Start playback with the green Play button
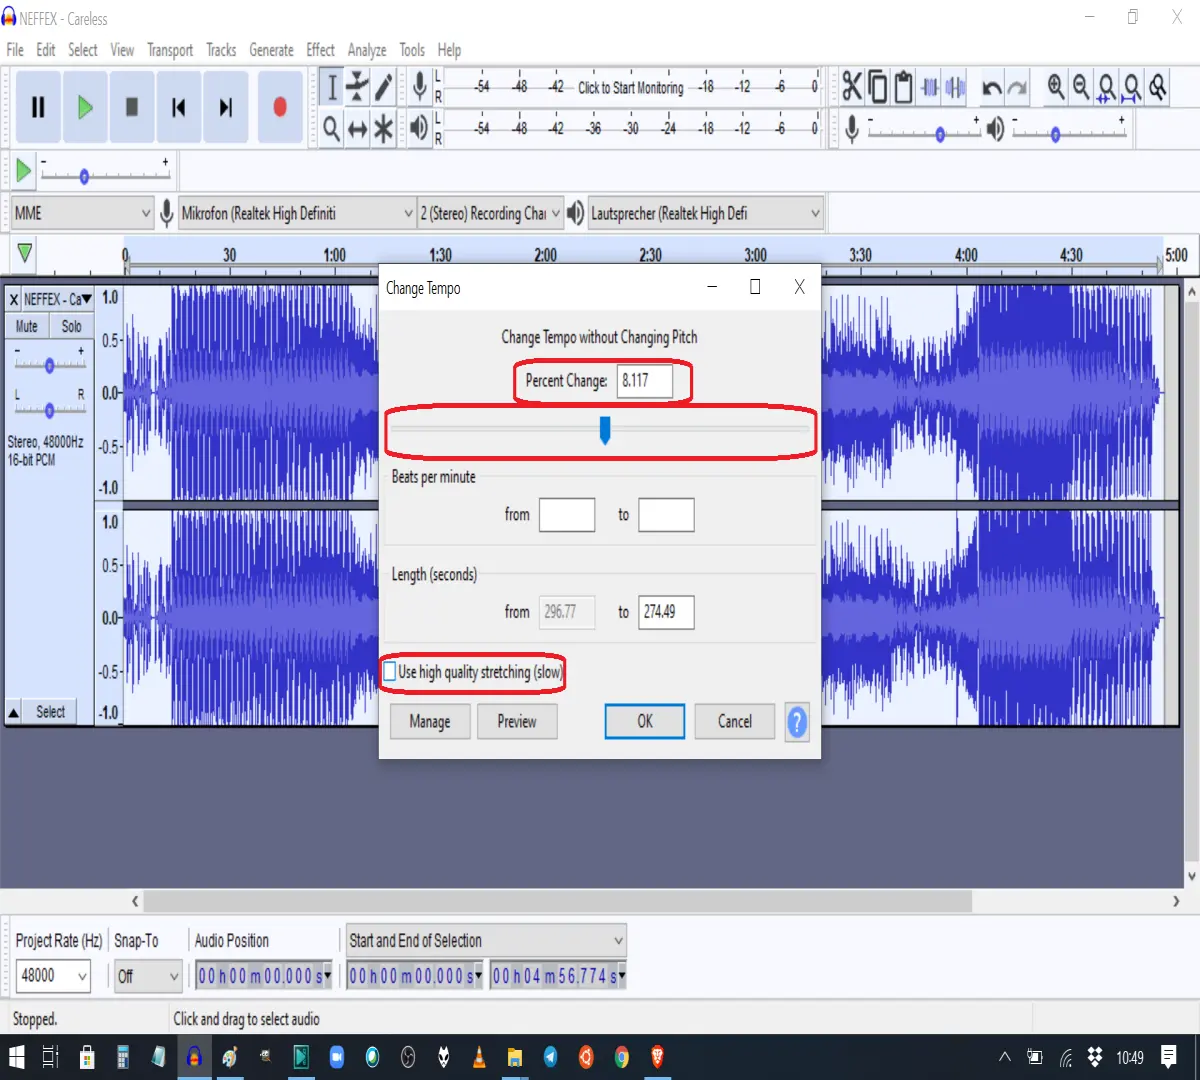This screenshot has width=1200, height=1080. [85, 107]
